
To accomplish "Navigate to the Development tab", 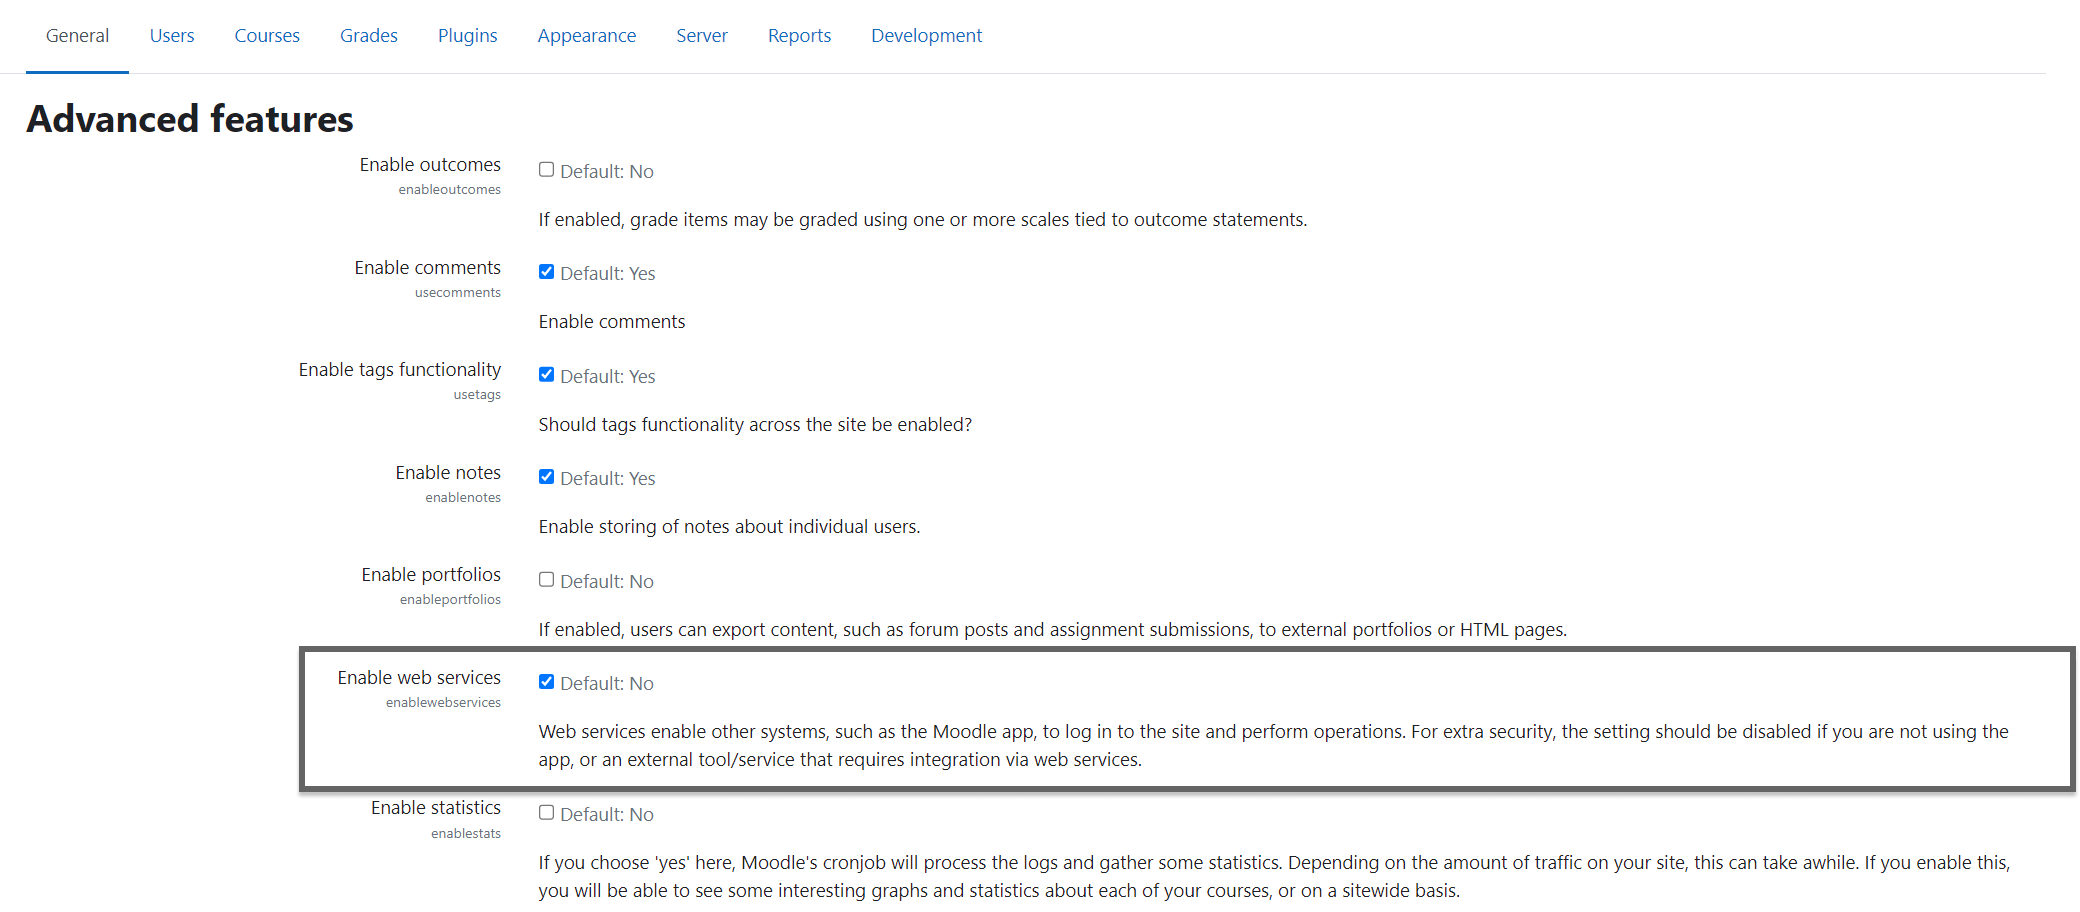I will click(926, 36).
